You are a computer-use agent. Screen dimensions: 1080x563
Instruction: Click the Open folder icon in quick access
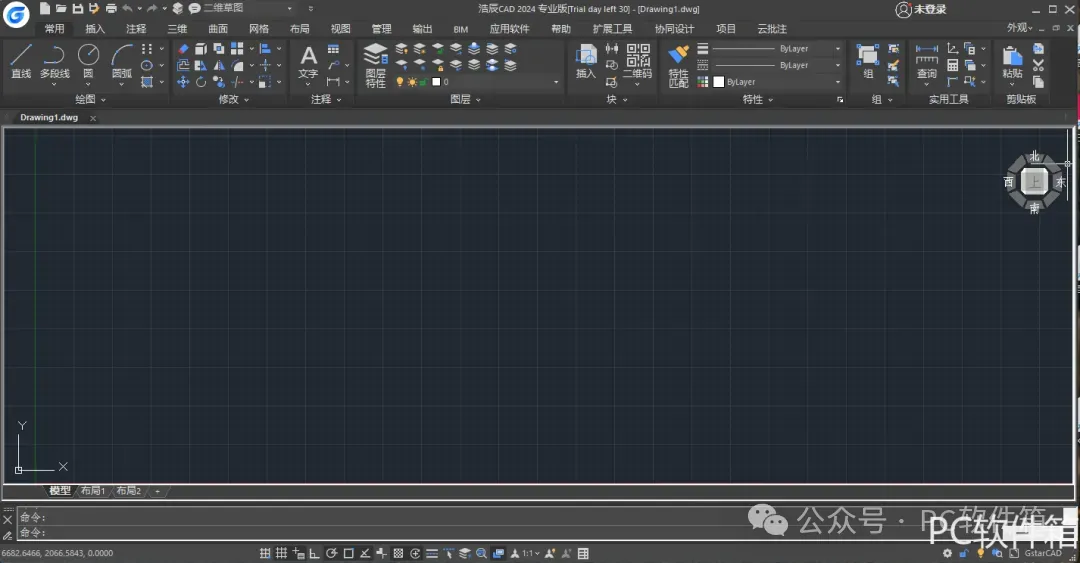[61, 9]
